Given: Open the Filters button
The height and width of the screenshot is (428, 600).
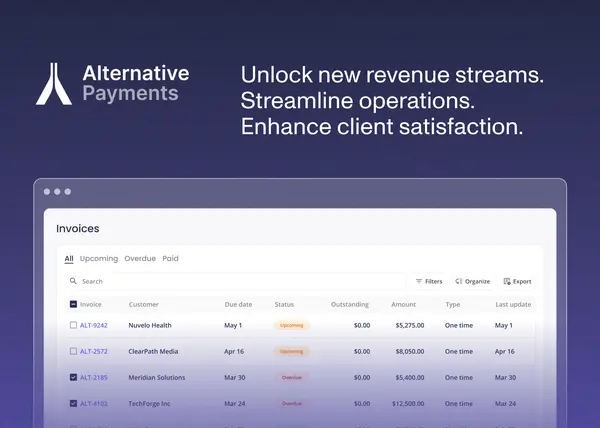Looking at the screenshot, I should point(429,281).
